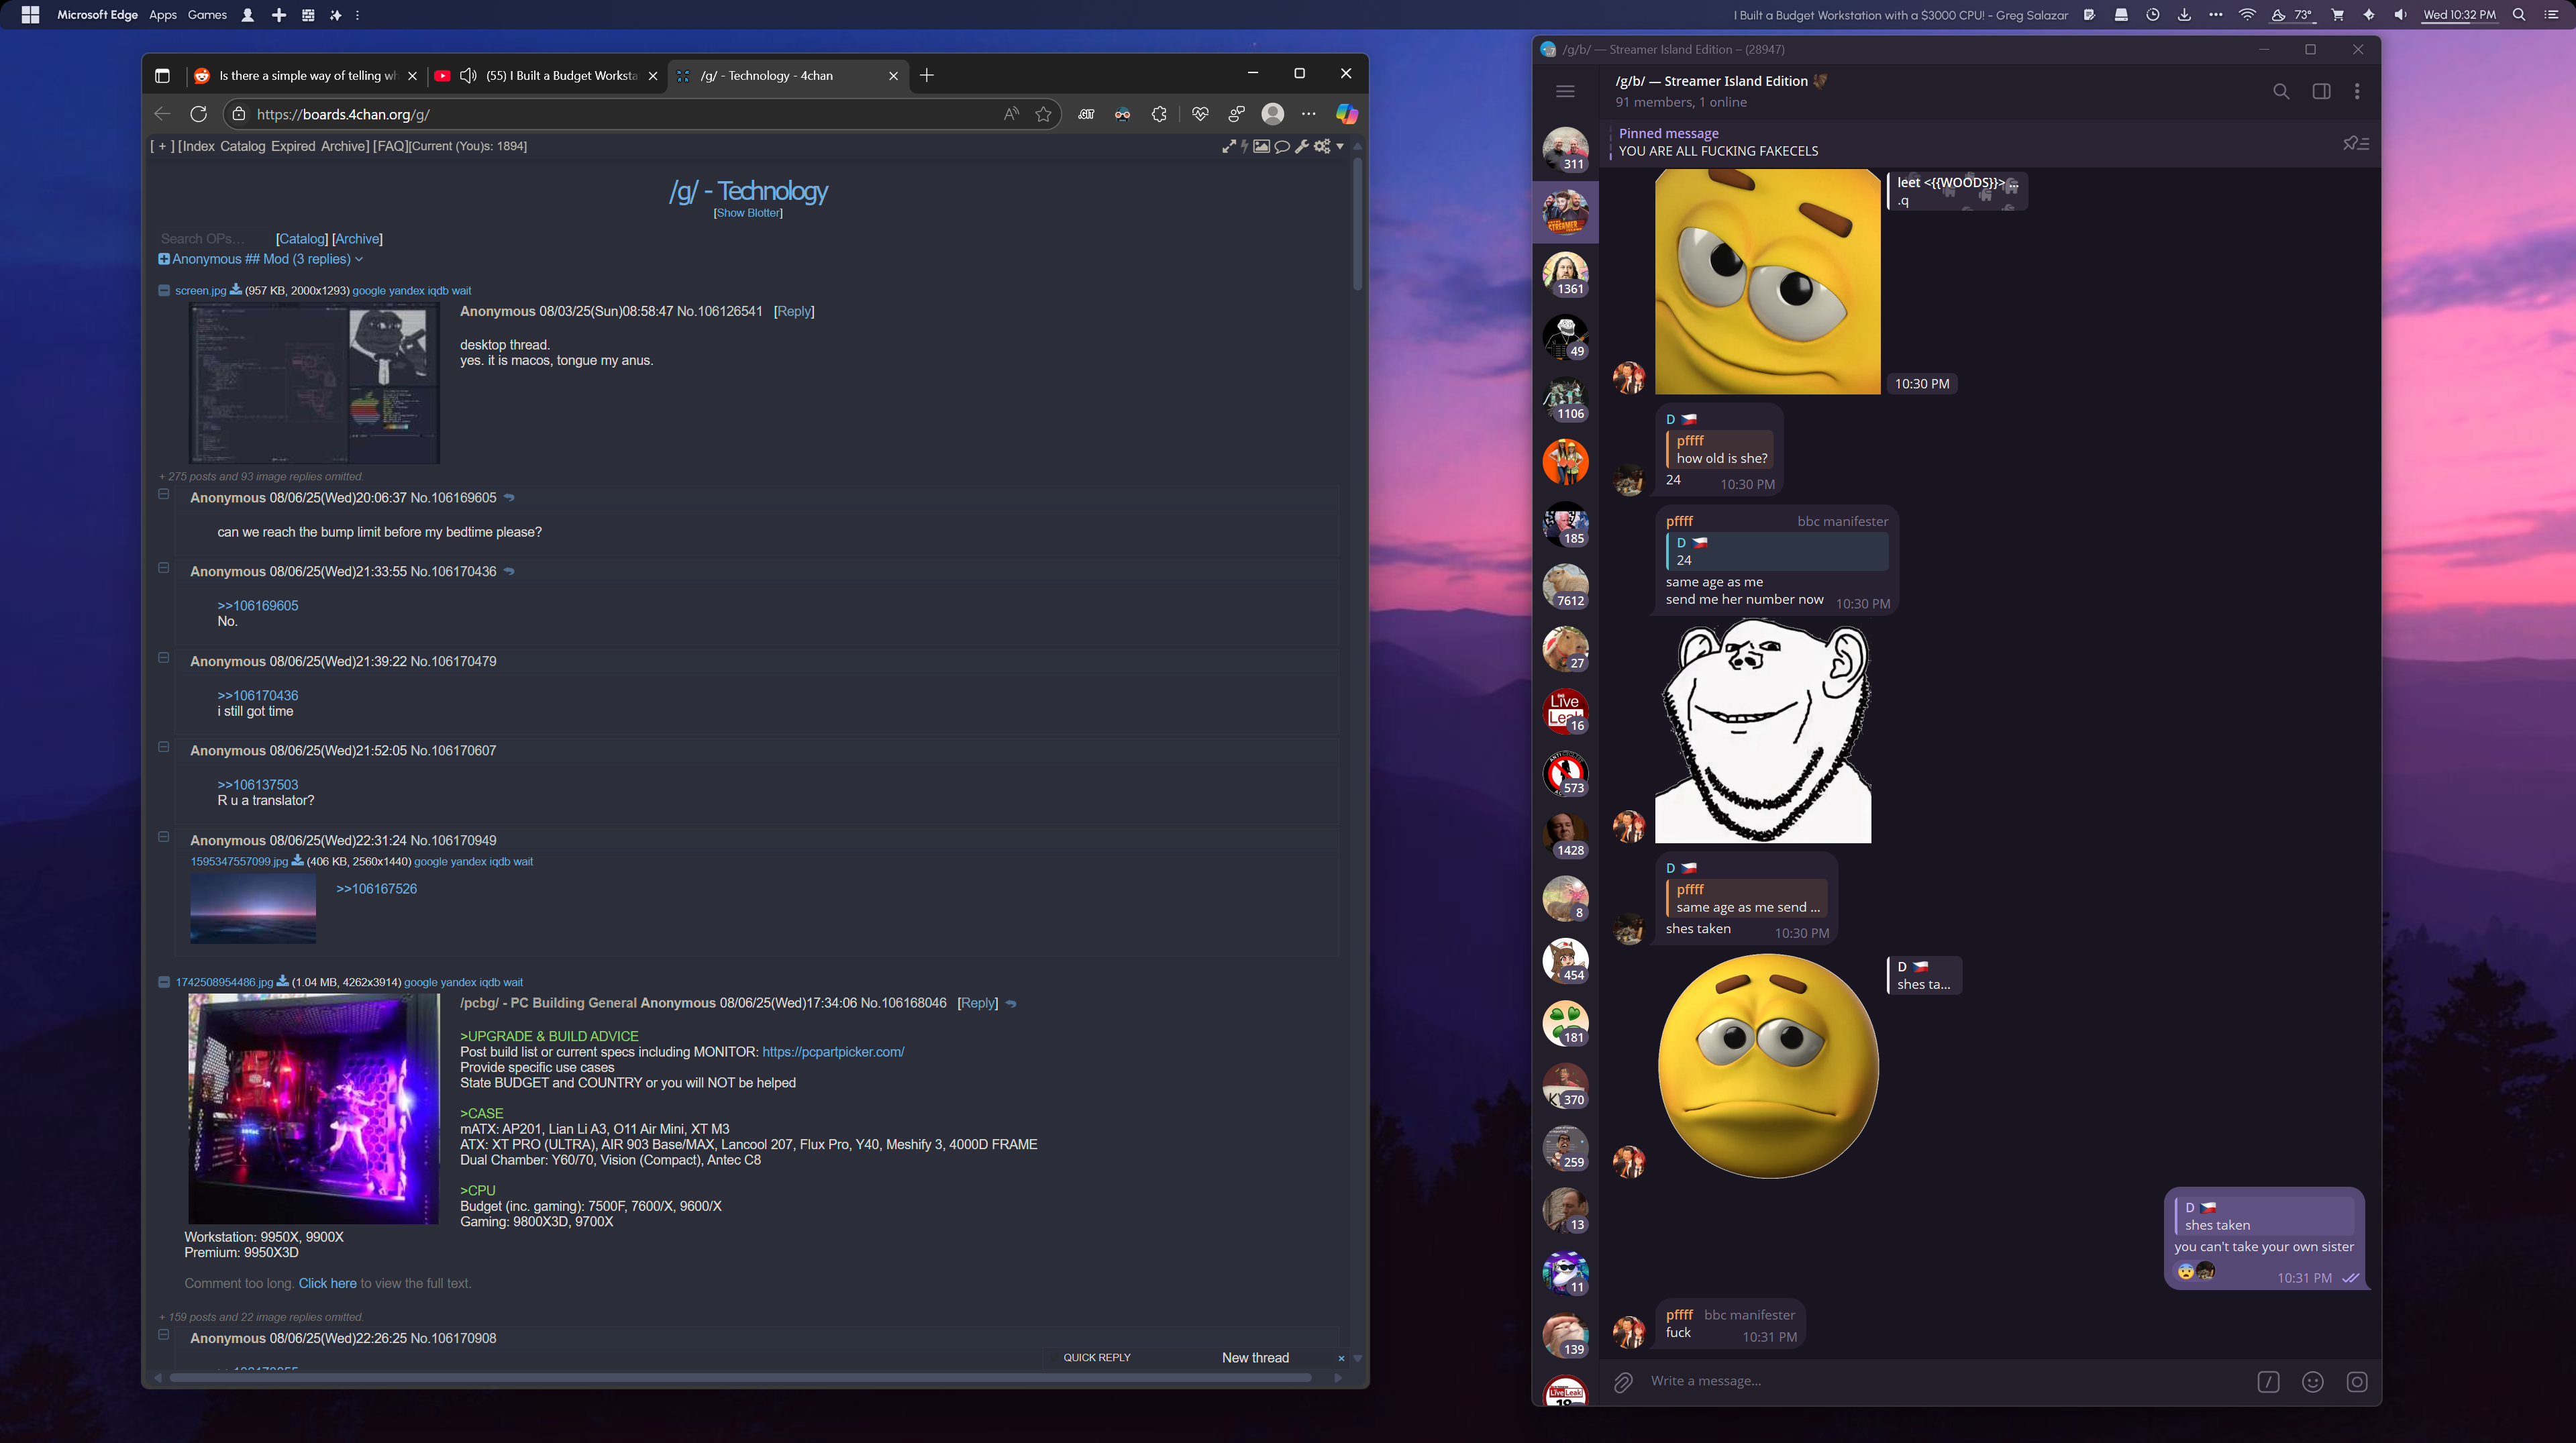The width and height of the screenshot is (2576, 1443).
Task: Open chat with 7612 unread badge
Action: [1565, 586]
